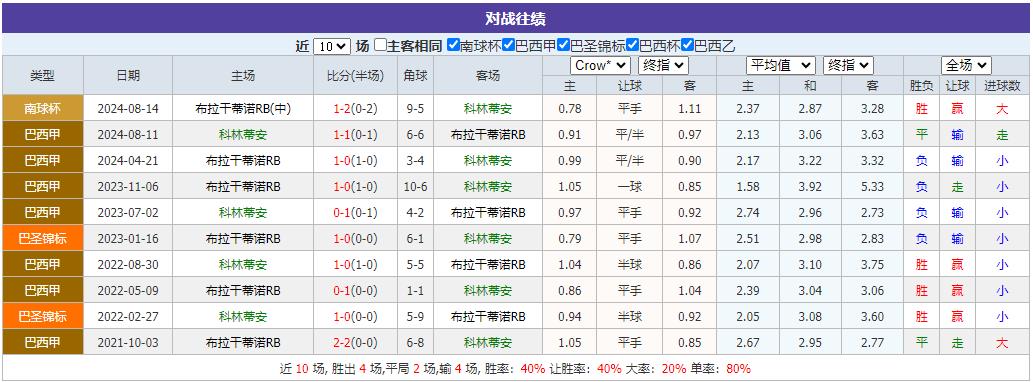The width and height of the screenshot is (1033, 382).
Task: Click the average odds value 5.33
Action: click(872, 186)
